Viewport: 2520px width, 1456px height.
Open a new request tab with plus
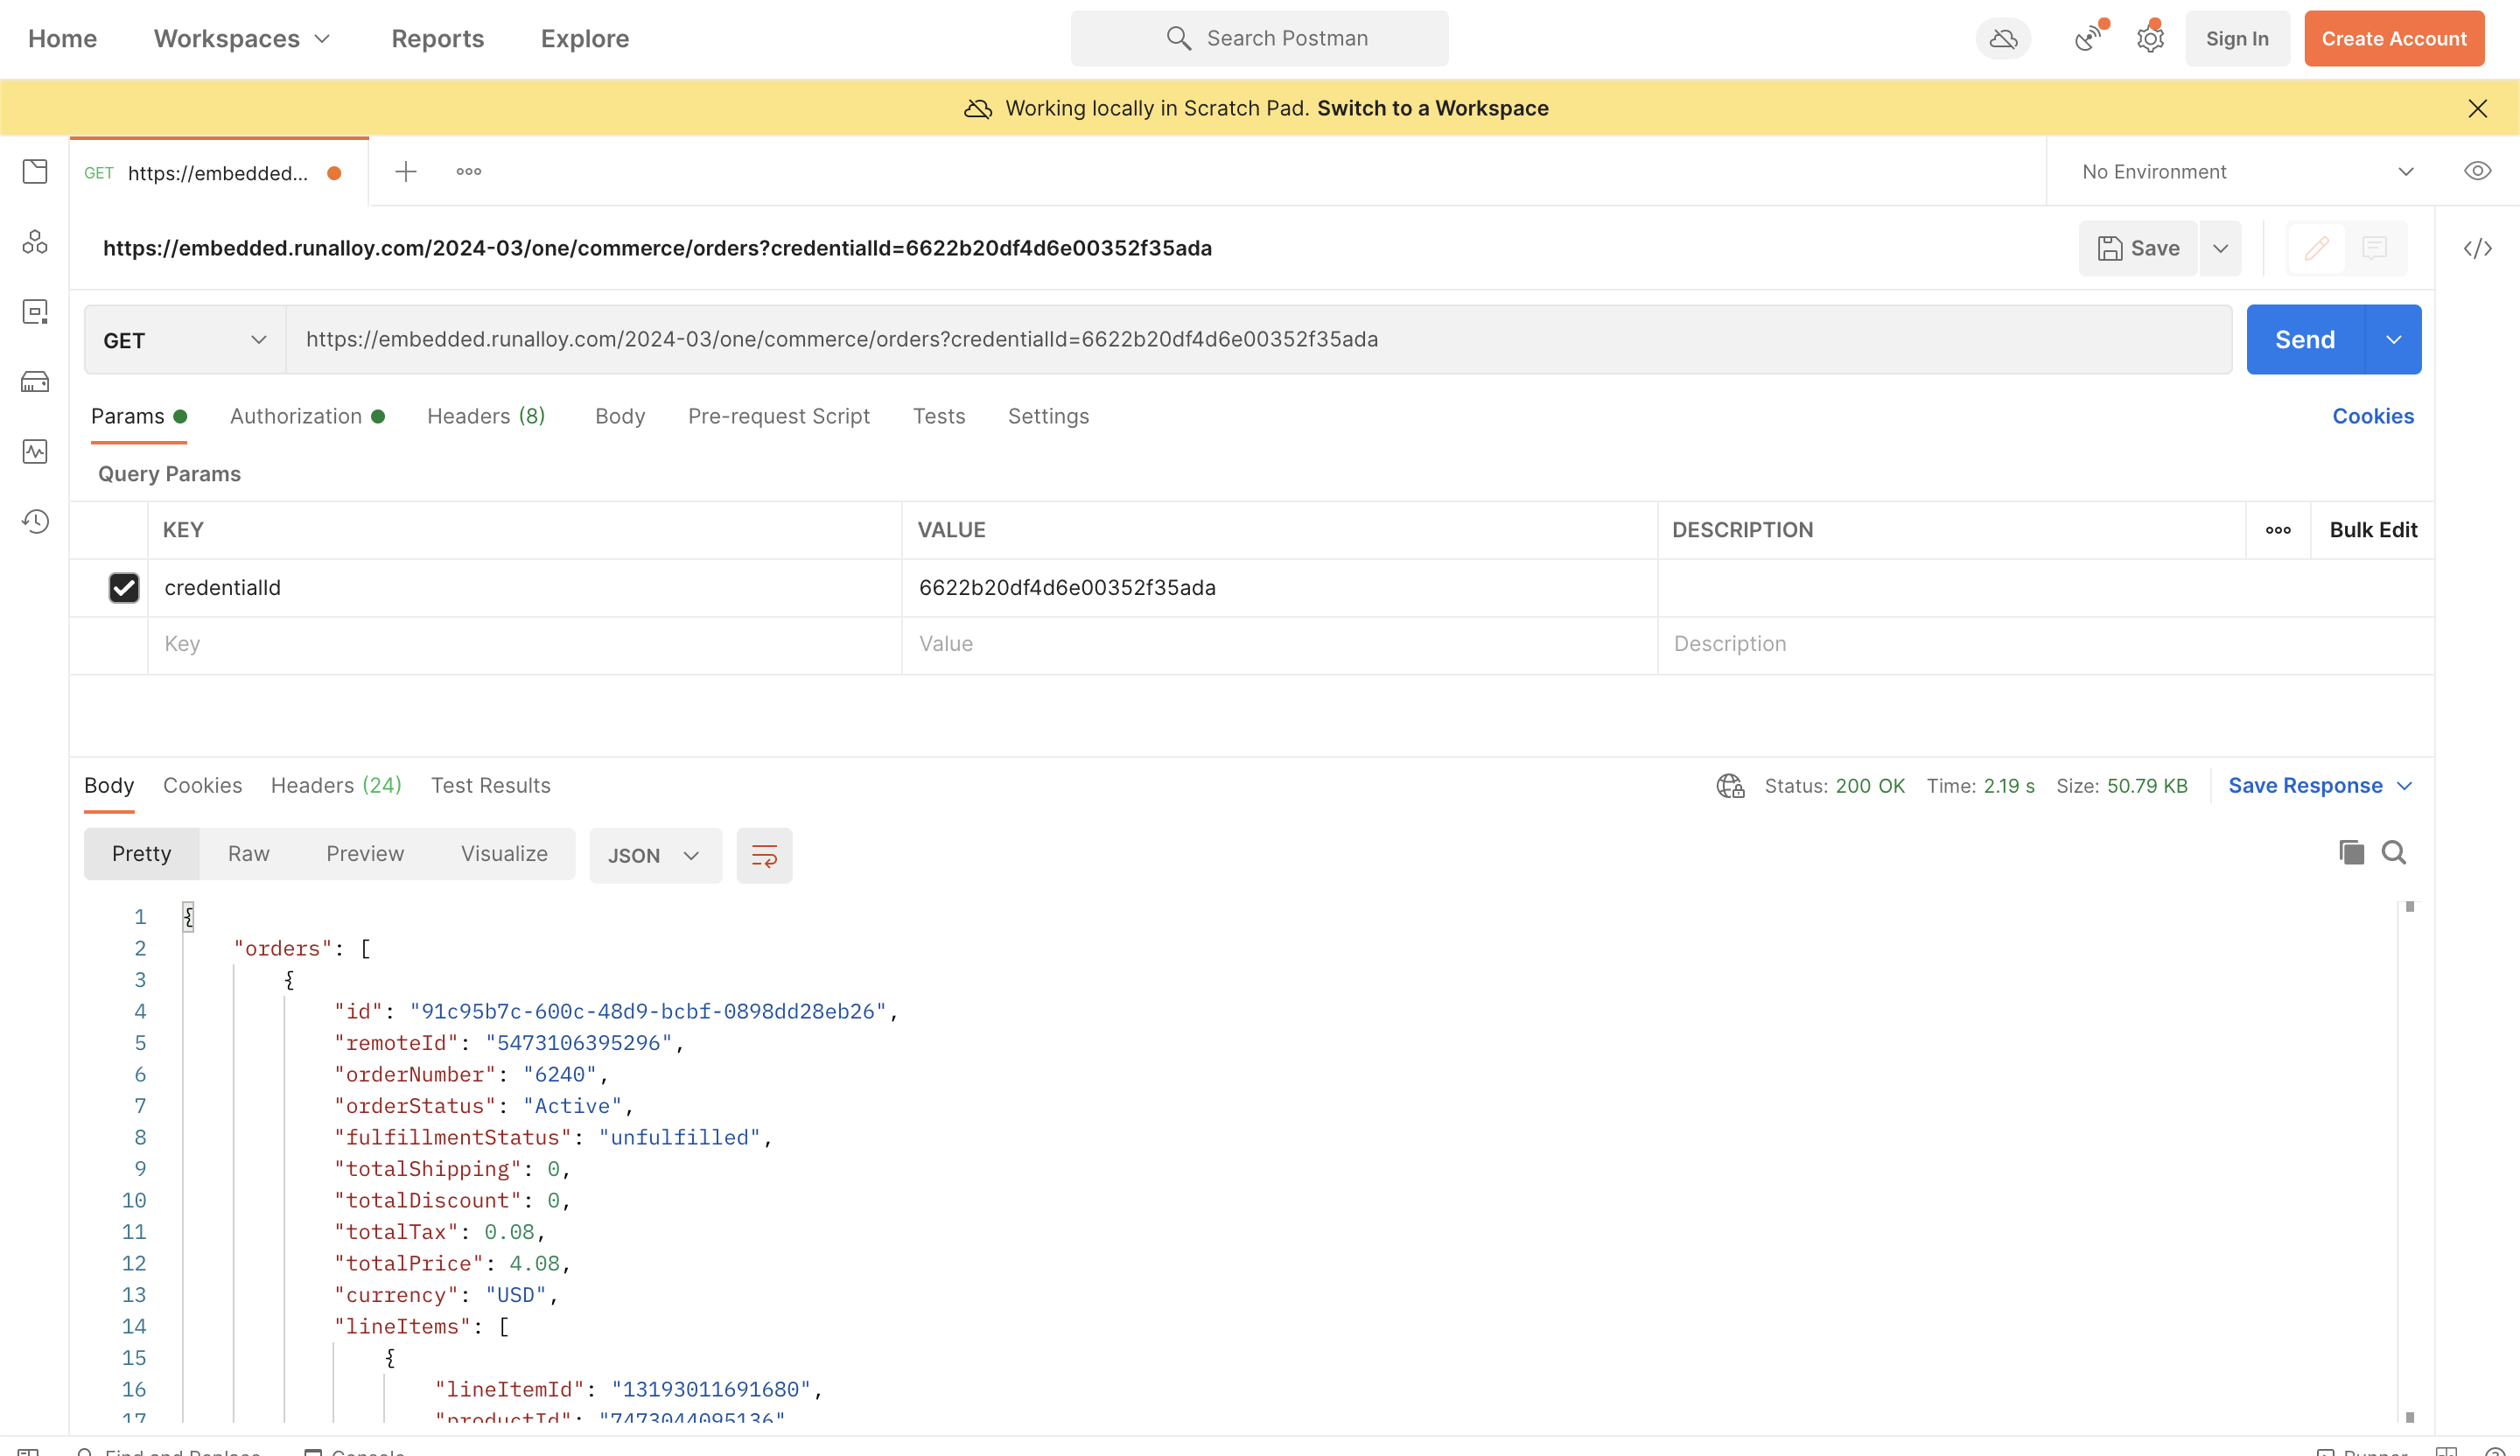[405, 171]
